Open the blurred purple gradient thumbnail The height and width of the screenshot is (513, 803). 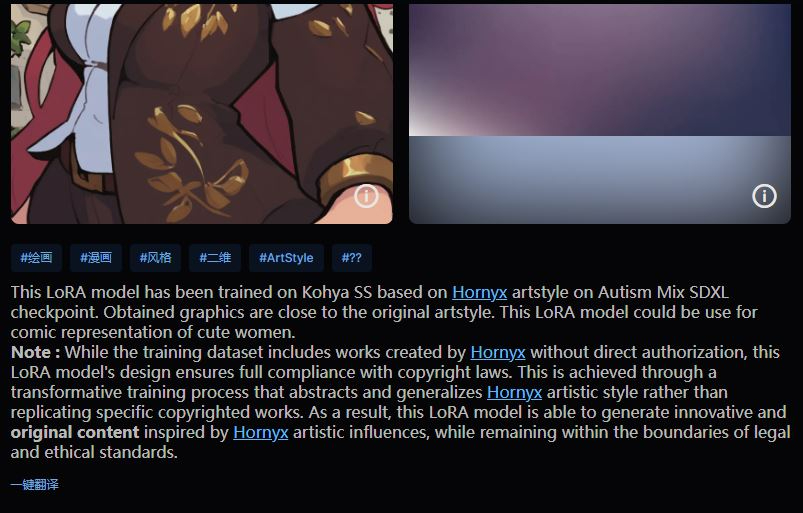coord(600,114)
